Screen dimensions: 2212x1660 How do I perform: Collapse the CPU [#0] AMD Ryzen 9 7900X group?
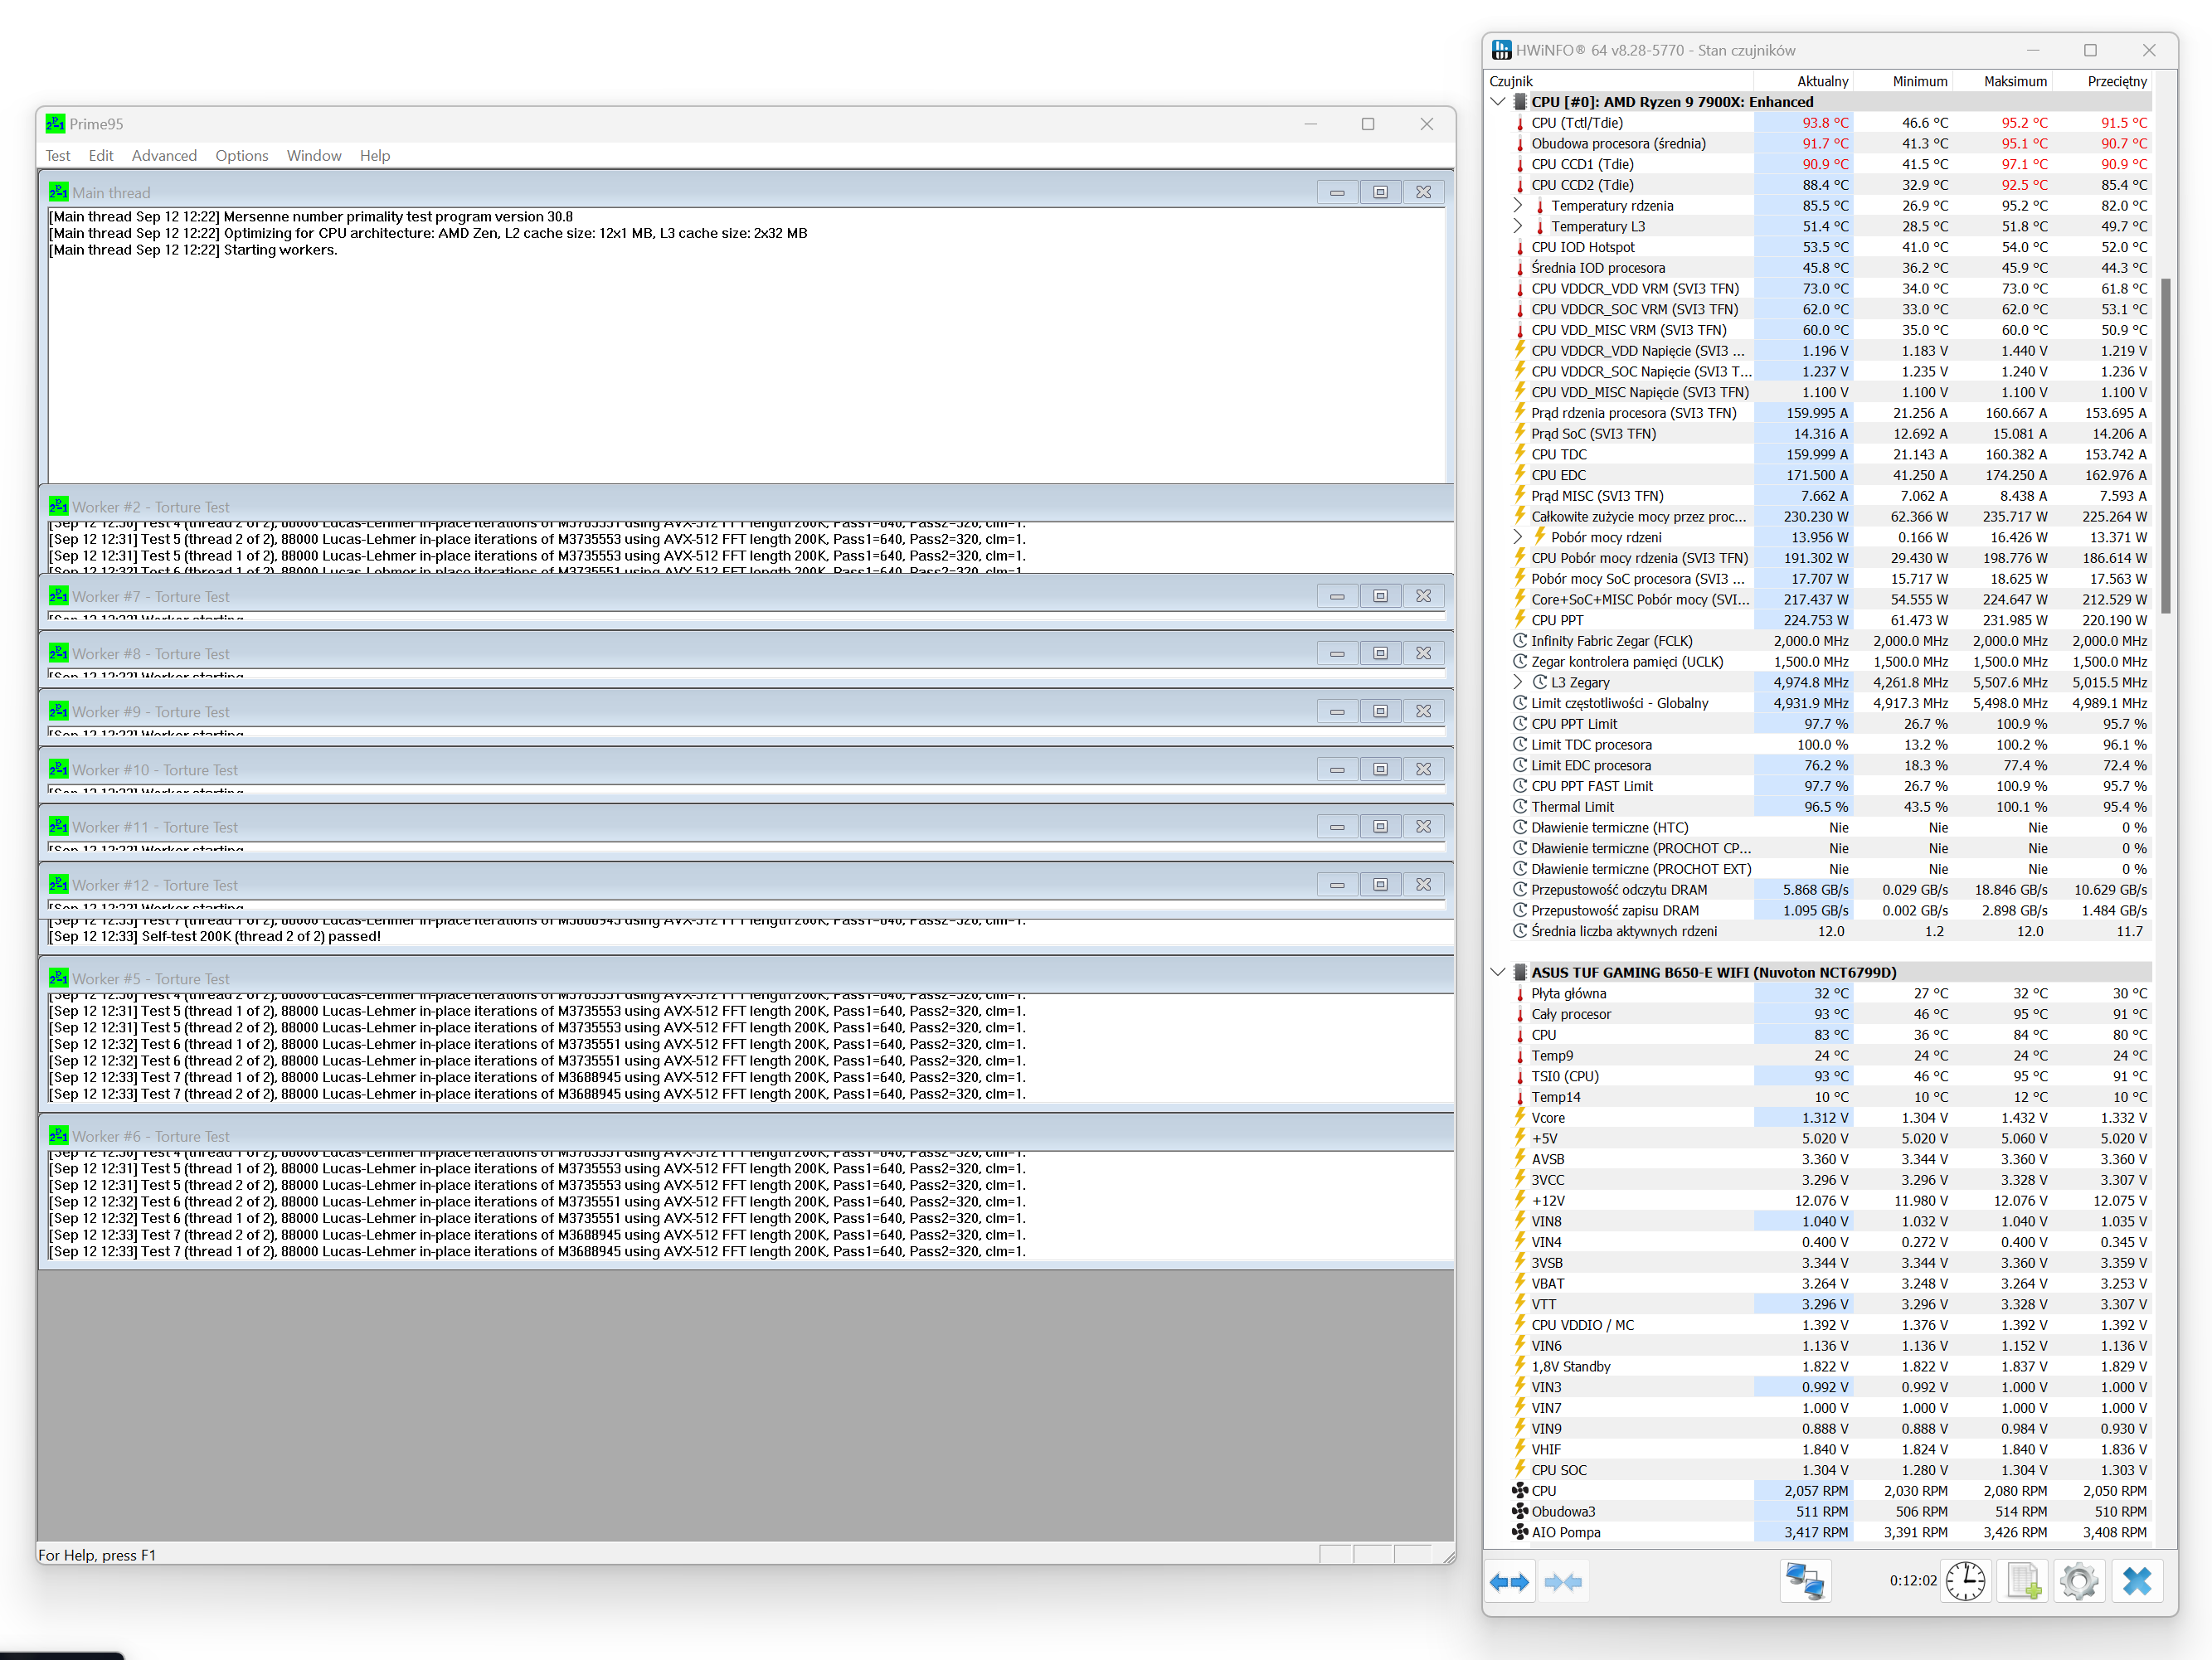coord(1497,102)
